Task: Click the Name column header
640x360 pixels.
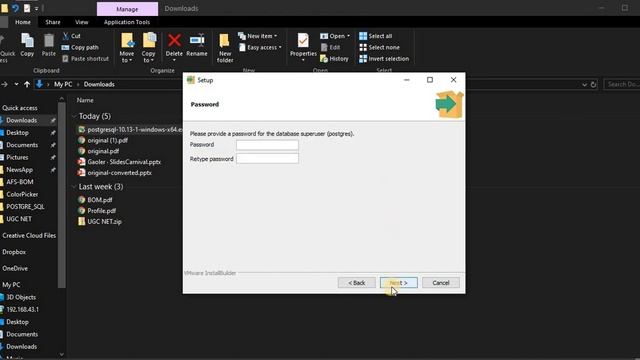Action: coord(85,100)
